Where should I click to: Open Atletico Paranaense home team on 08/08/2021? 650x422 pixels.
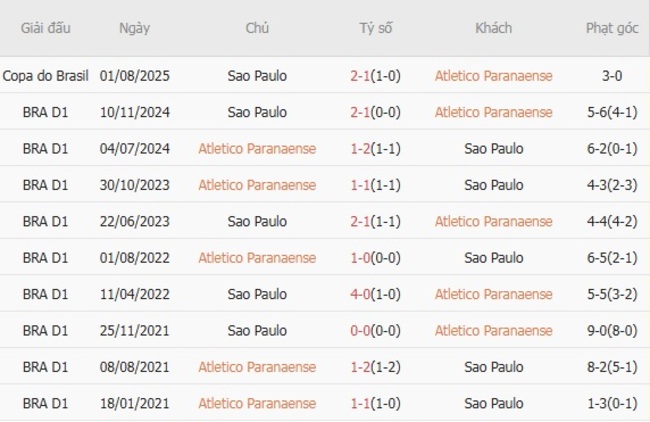[x=257, y=367]
